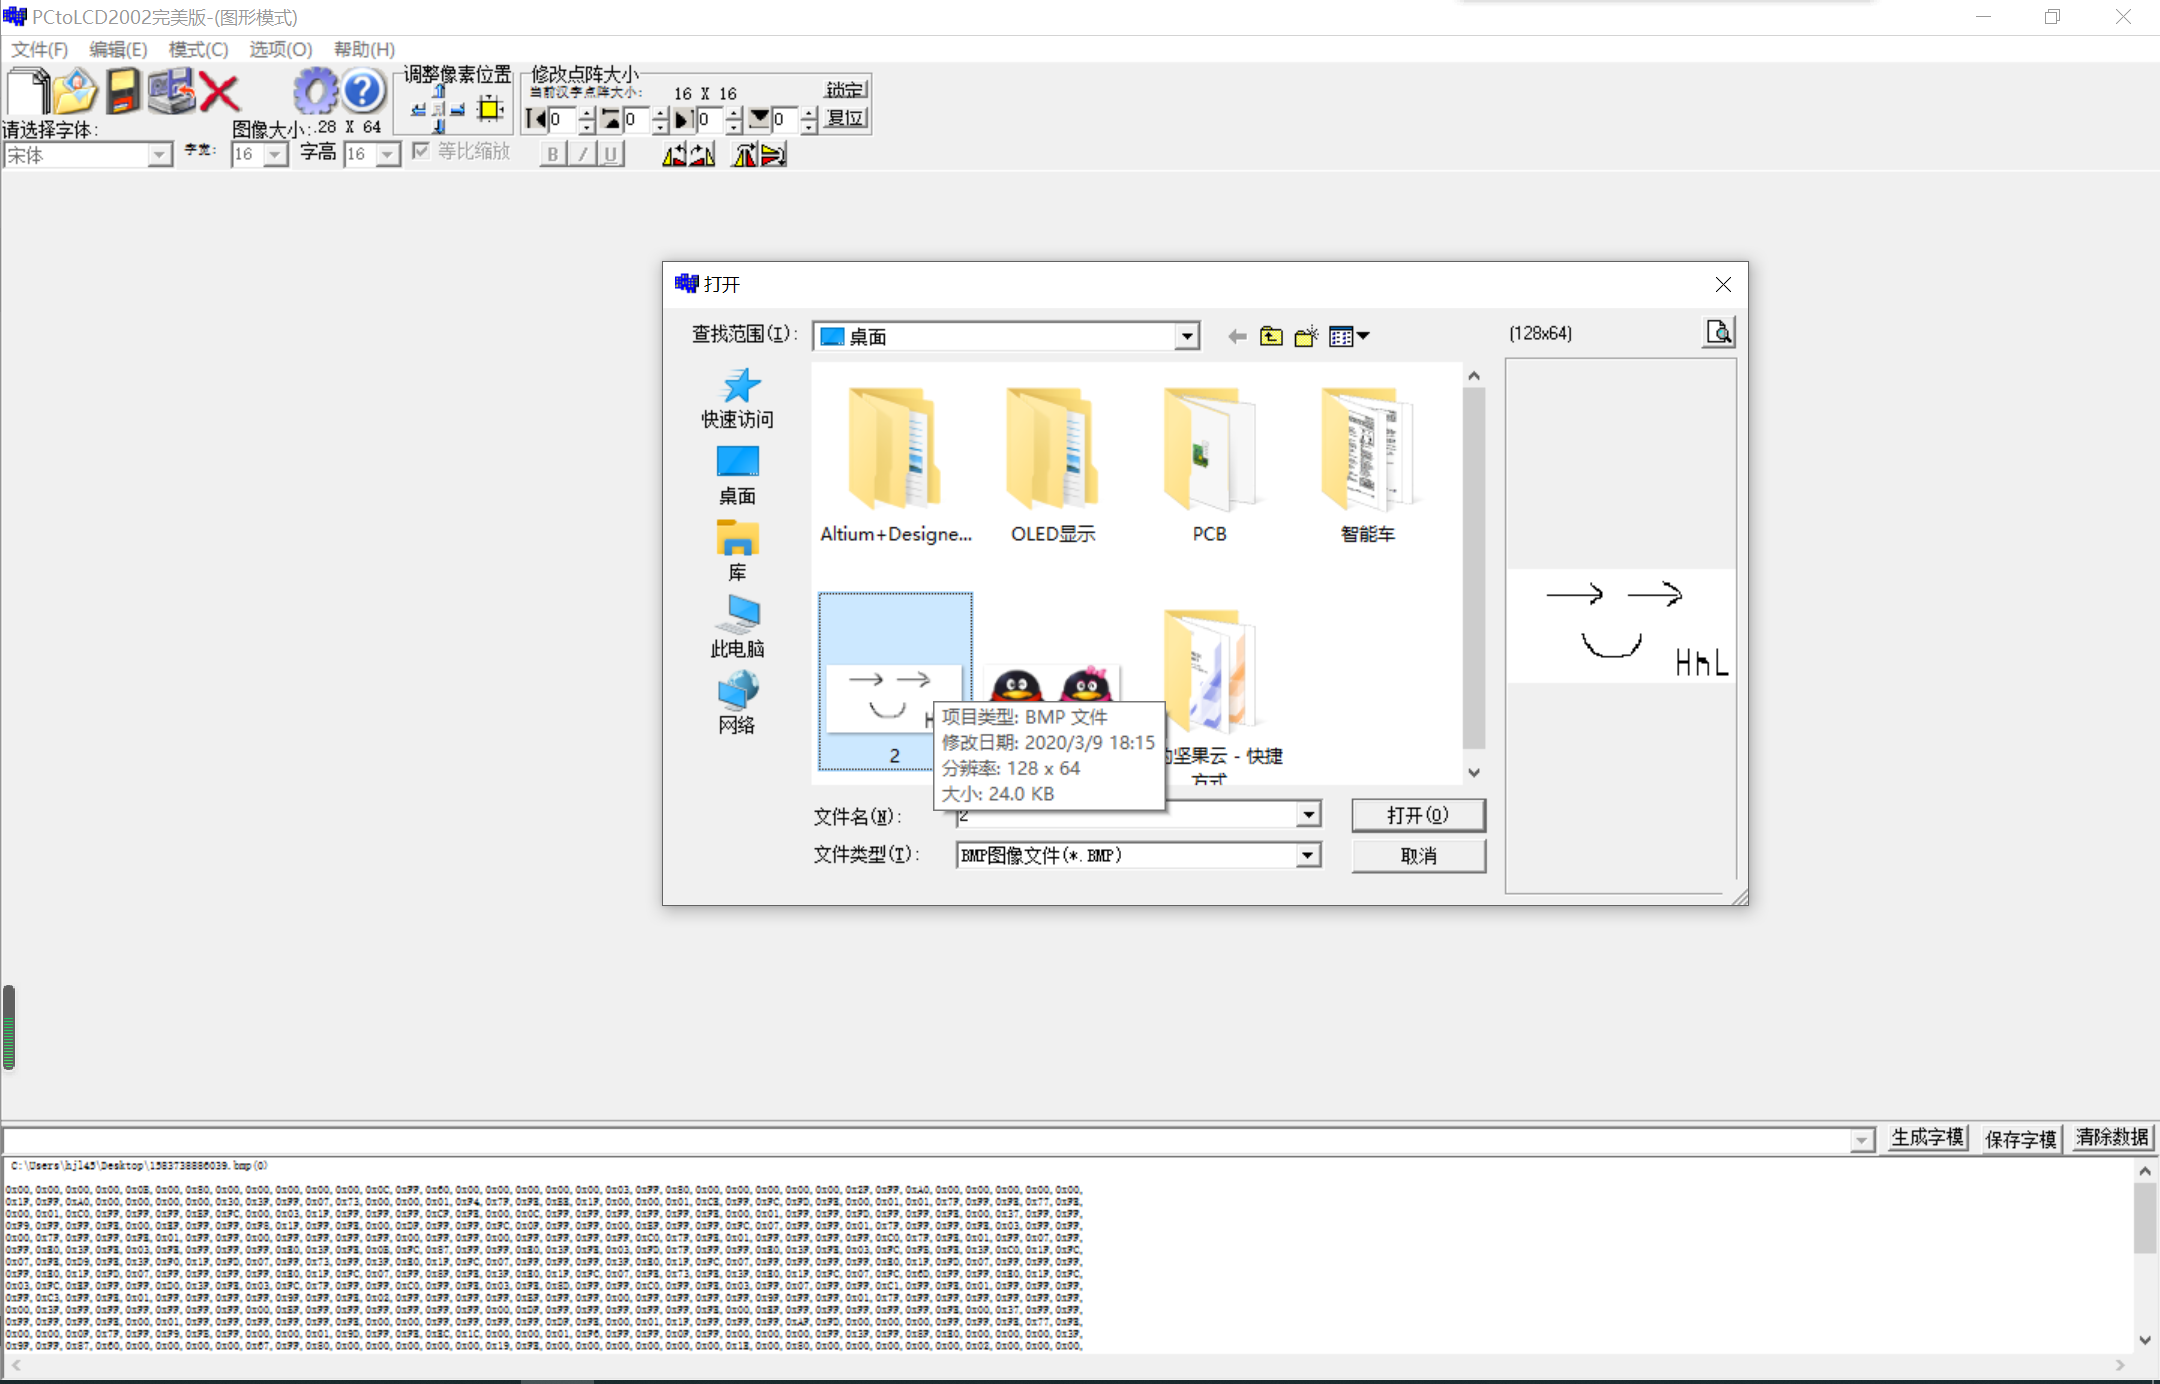Click the up-one-level folder icon in dialog
Viewport: 2160px width, 1384px height.
click(1271, 337)
